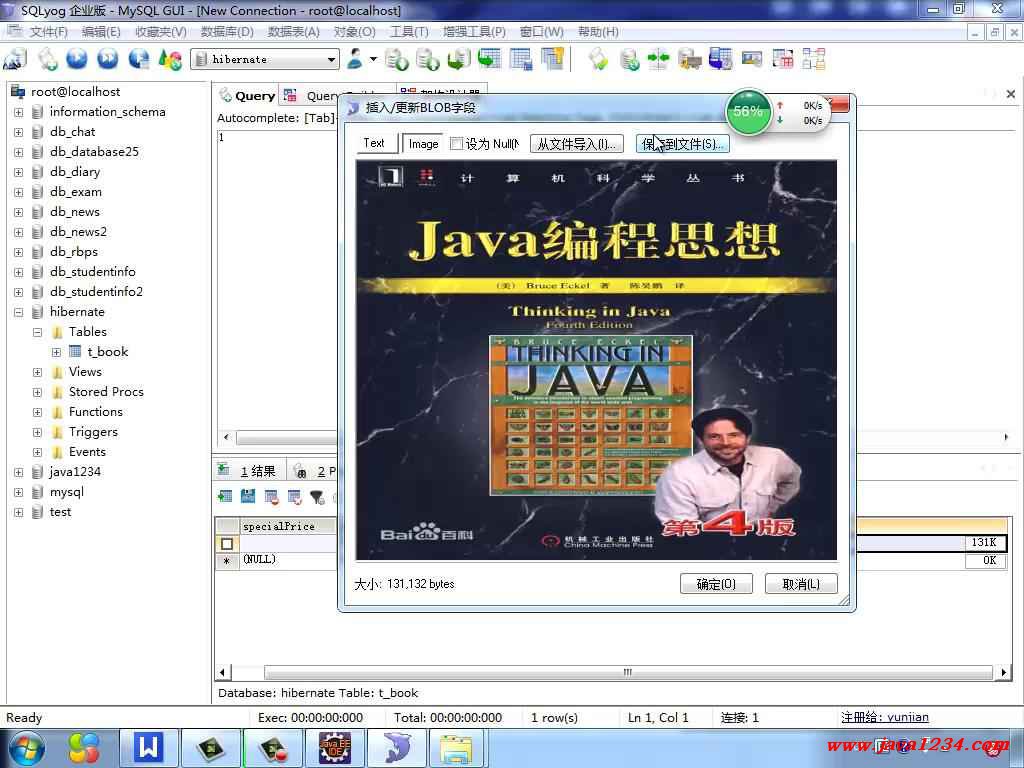Tick the row selector checkbox in results grid
Image resolution: width=1024 pixels, height=768 pixels.
(227, 544)
